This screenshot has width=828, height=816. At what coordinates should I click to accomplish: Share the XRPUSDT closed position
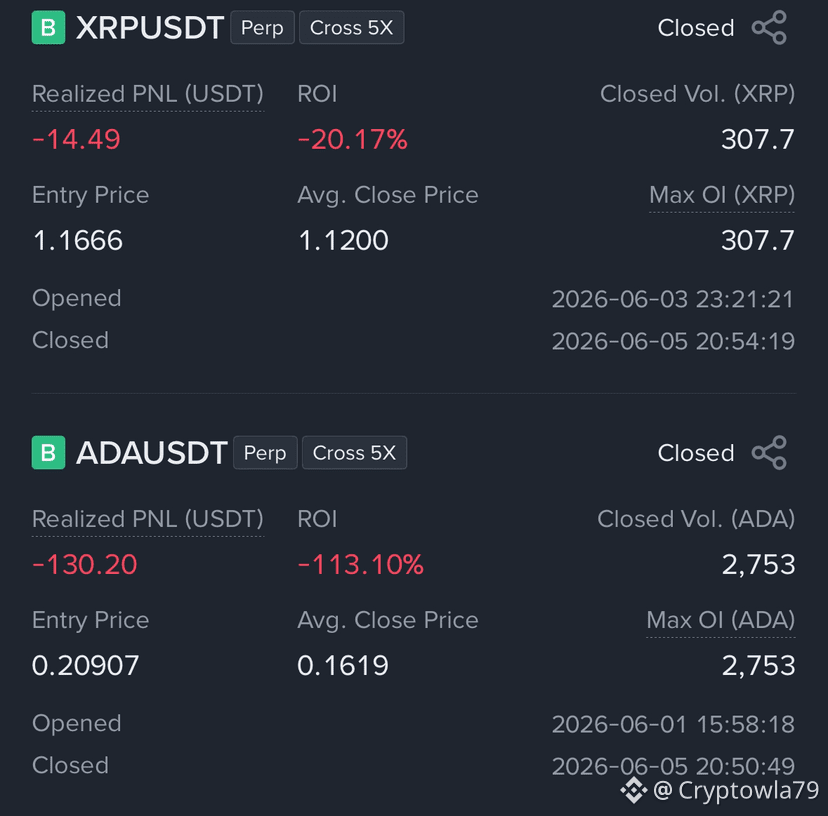tap(769, 27)
